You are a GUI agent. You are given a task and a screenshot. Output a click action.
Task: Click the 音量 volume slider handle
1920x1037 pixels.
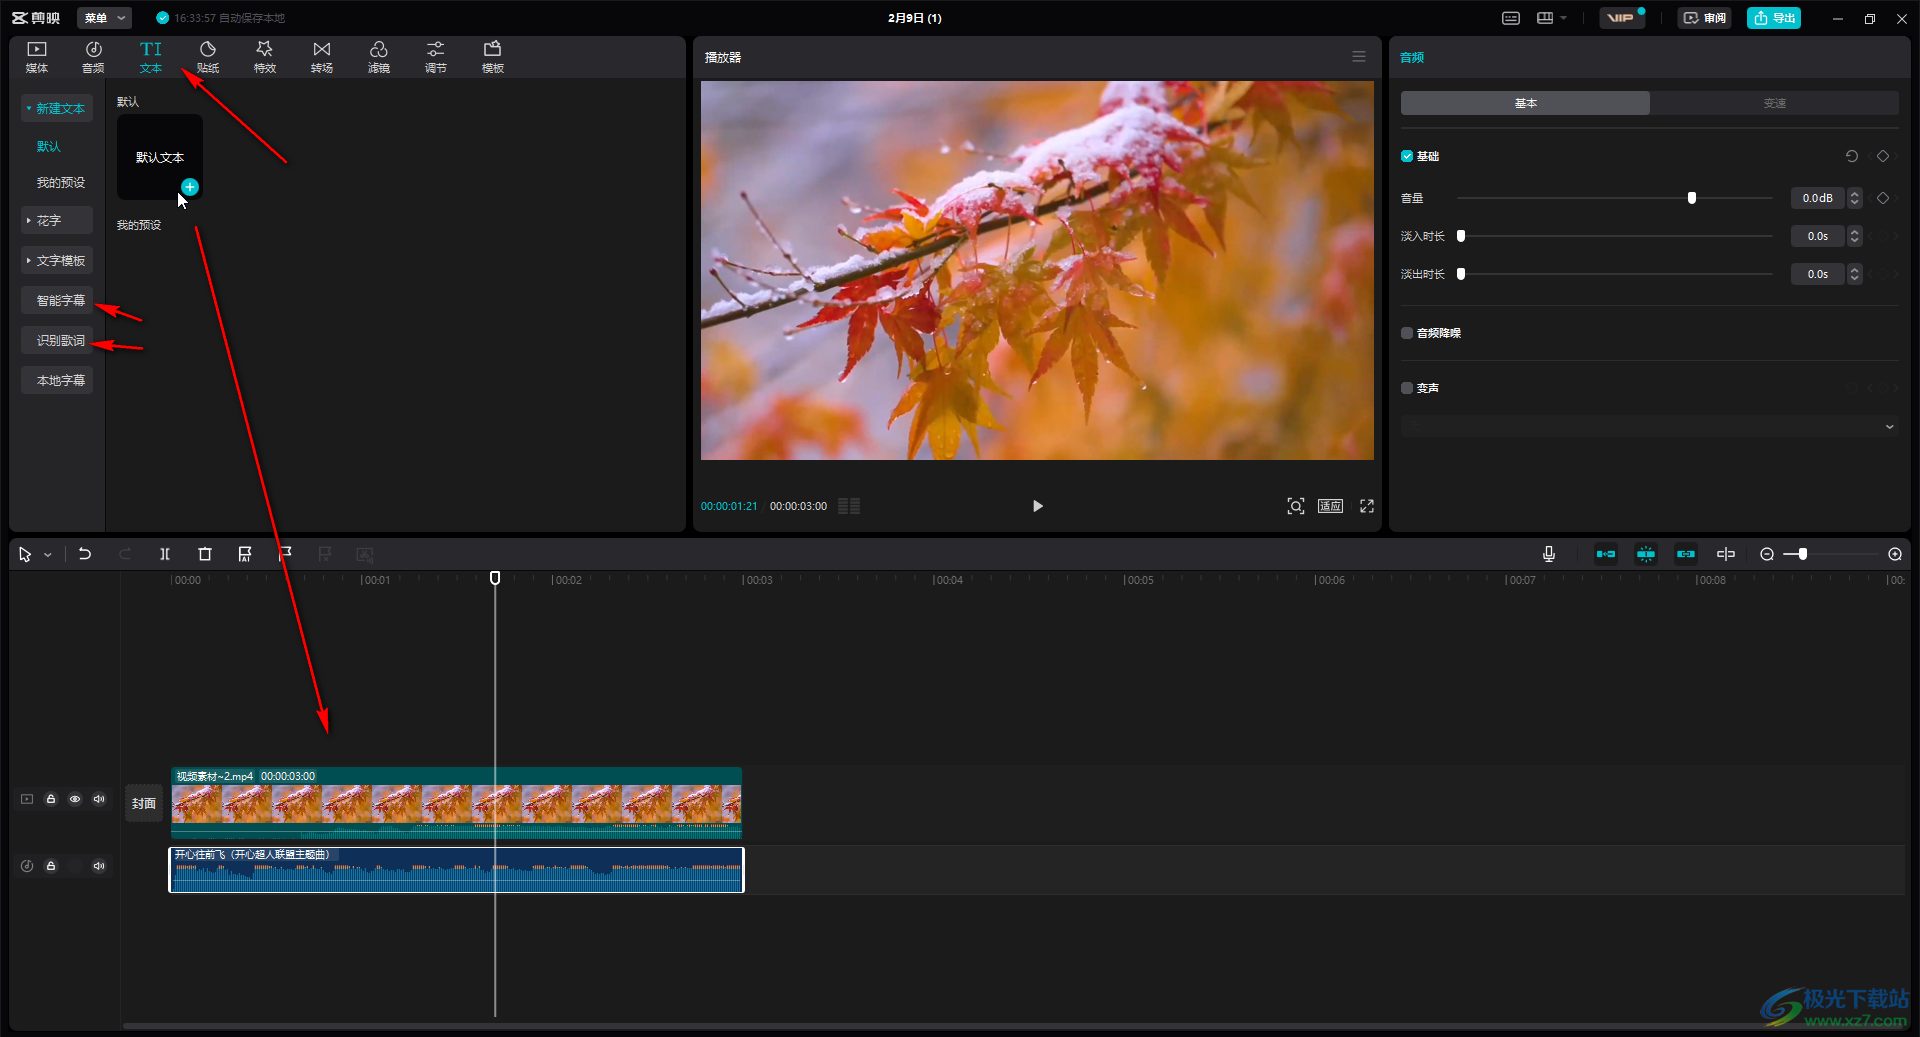pyautogui.click(x=1692, y=198)
